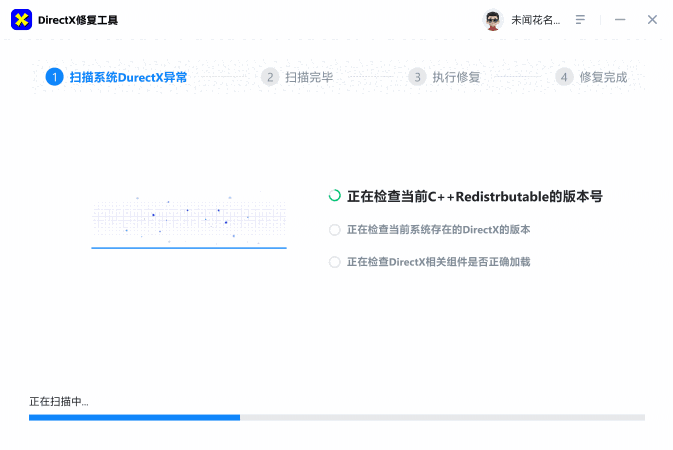The image size is (673, 450).
Task: Select the 扫描系统DurectX异常 step label
Action: click(128, 78)
